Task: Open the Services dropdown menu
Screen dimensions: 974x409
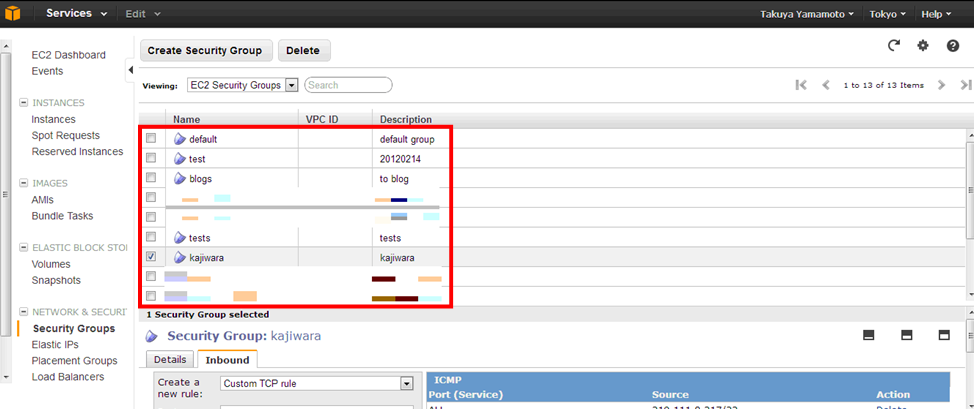Action: (x=76, y=14)
